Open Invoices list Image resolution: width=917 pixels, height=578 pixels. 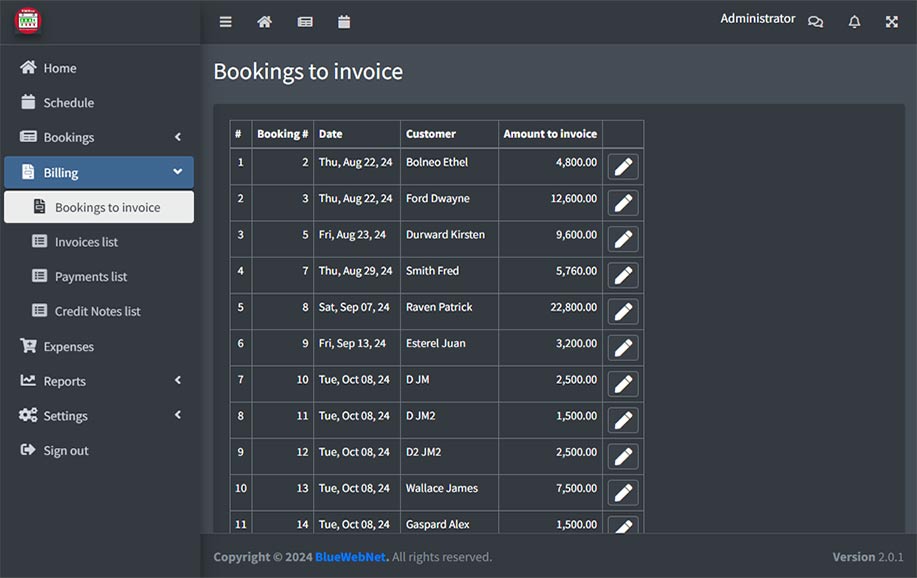click(99, 242)
